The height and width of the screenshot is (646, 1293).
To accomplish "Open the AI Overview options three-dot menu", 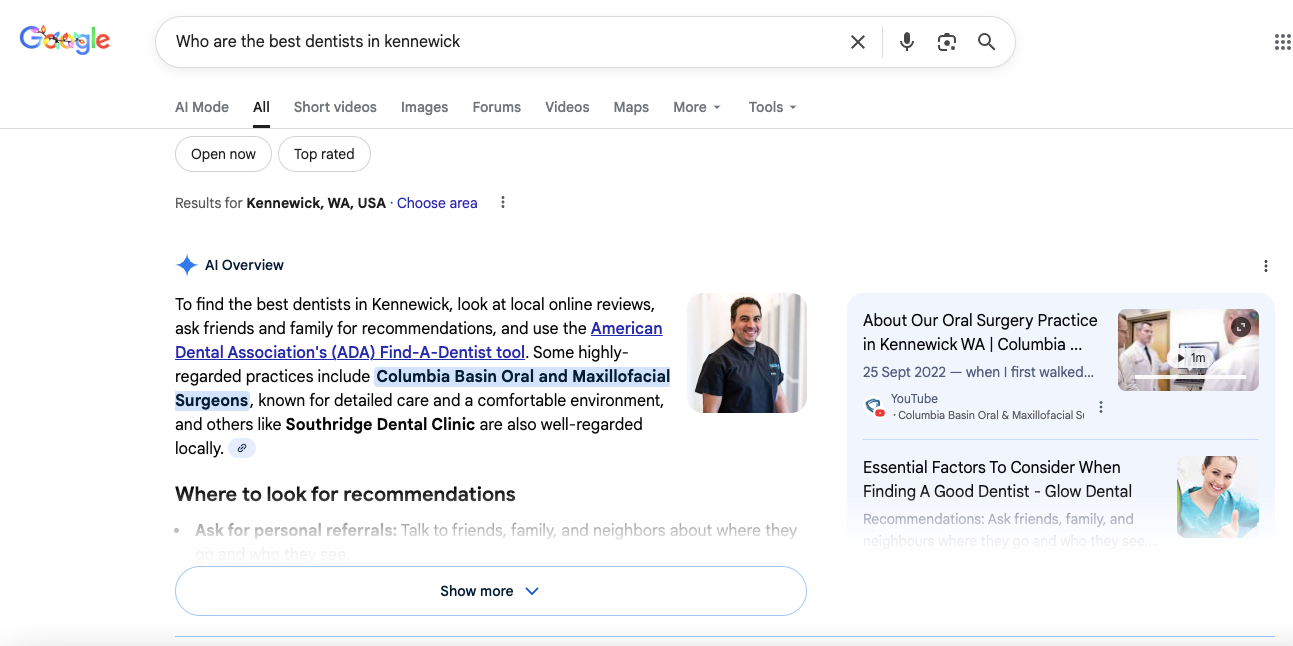I will coord(1266,265).
